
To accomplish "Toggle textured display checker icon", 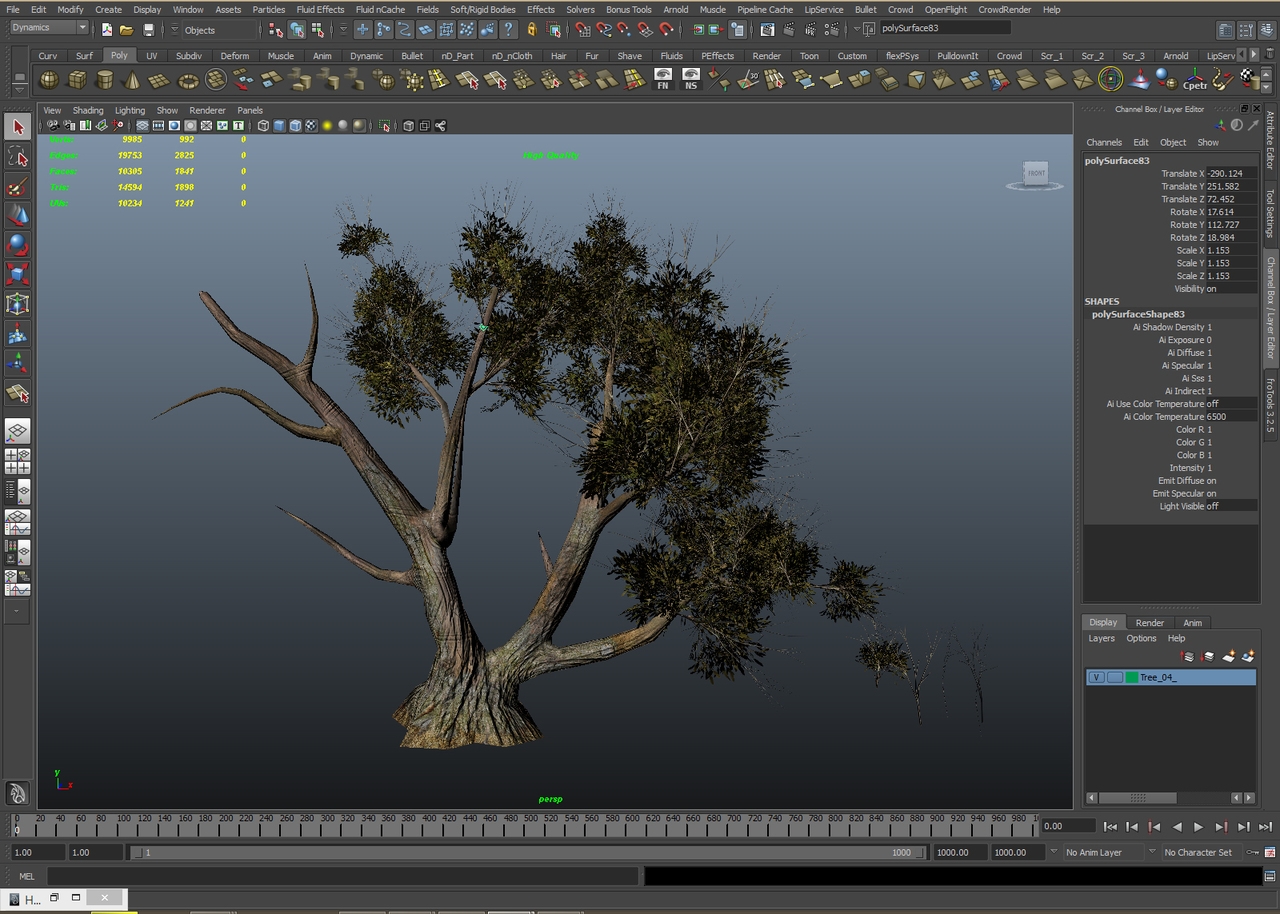I will tap(311, 126).
